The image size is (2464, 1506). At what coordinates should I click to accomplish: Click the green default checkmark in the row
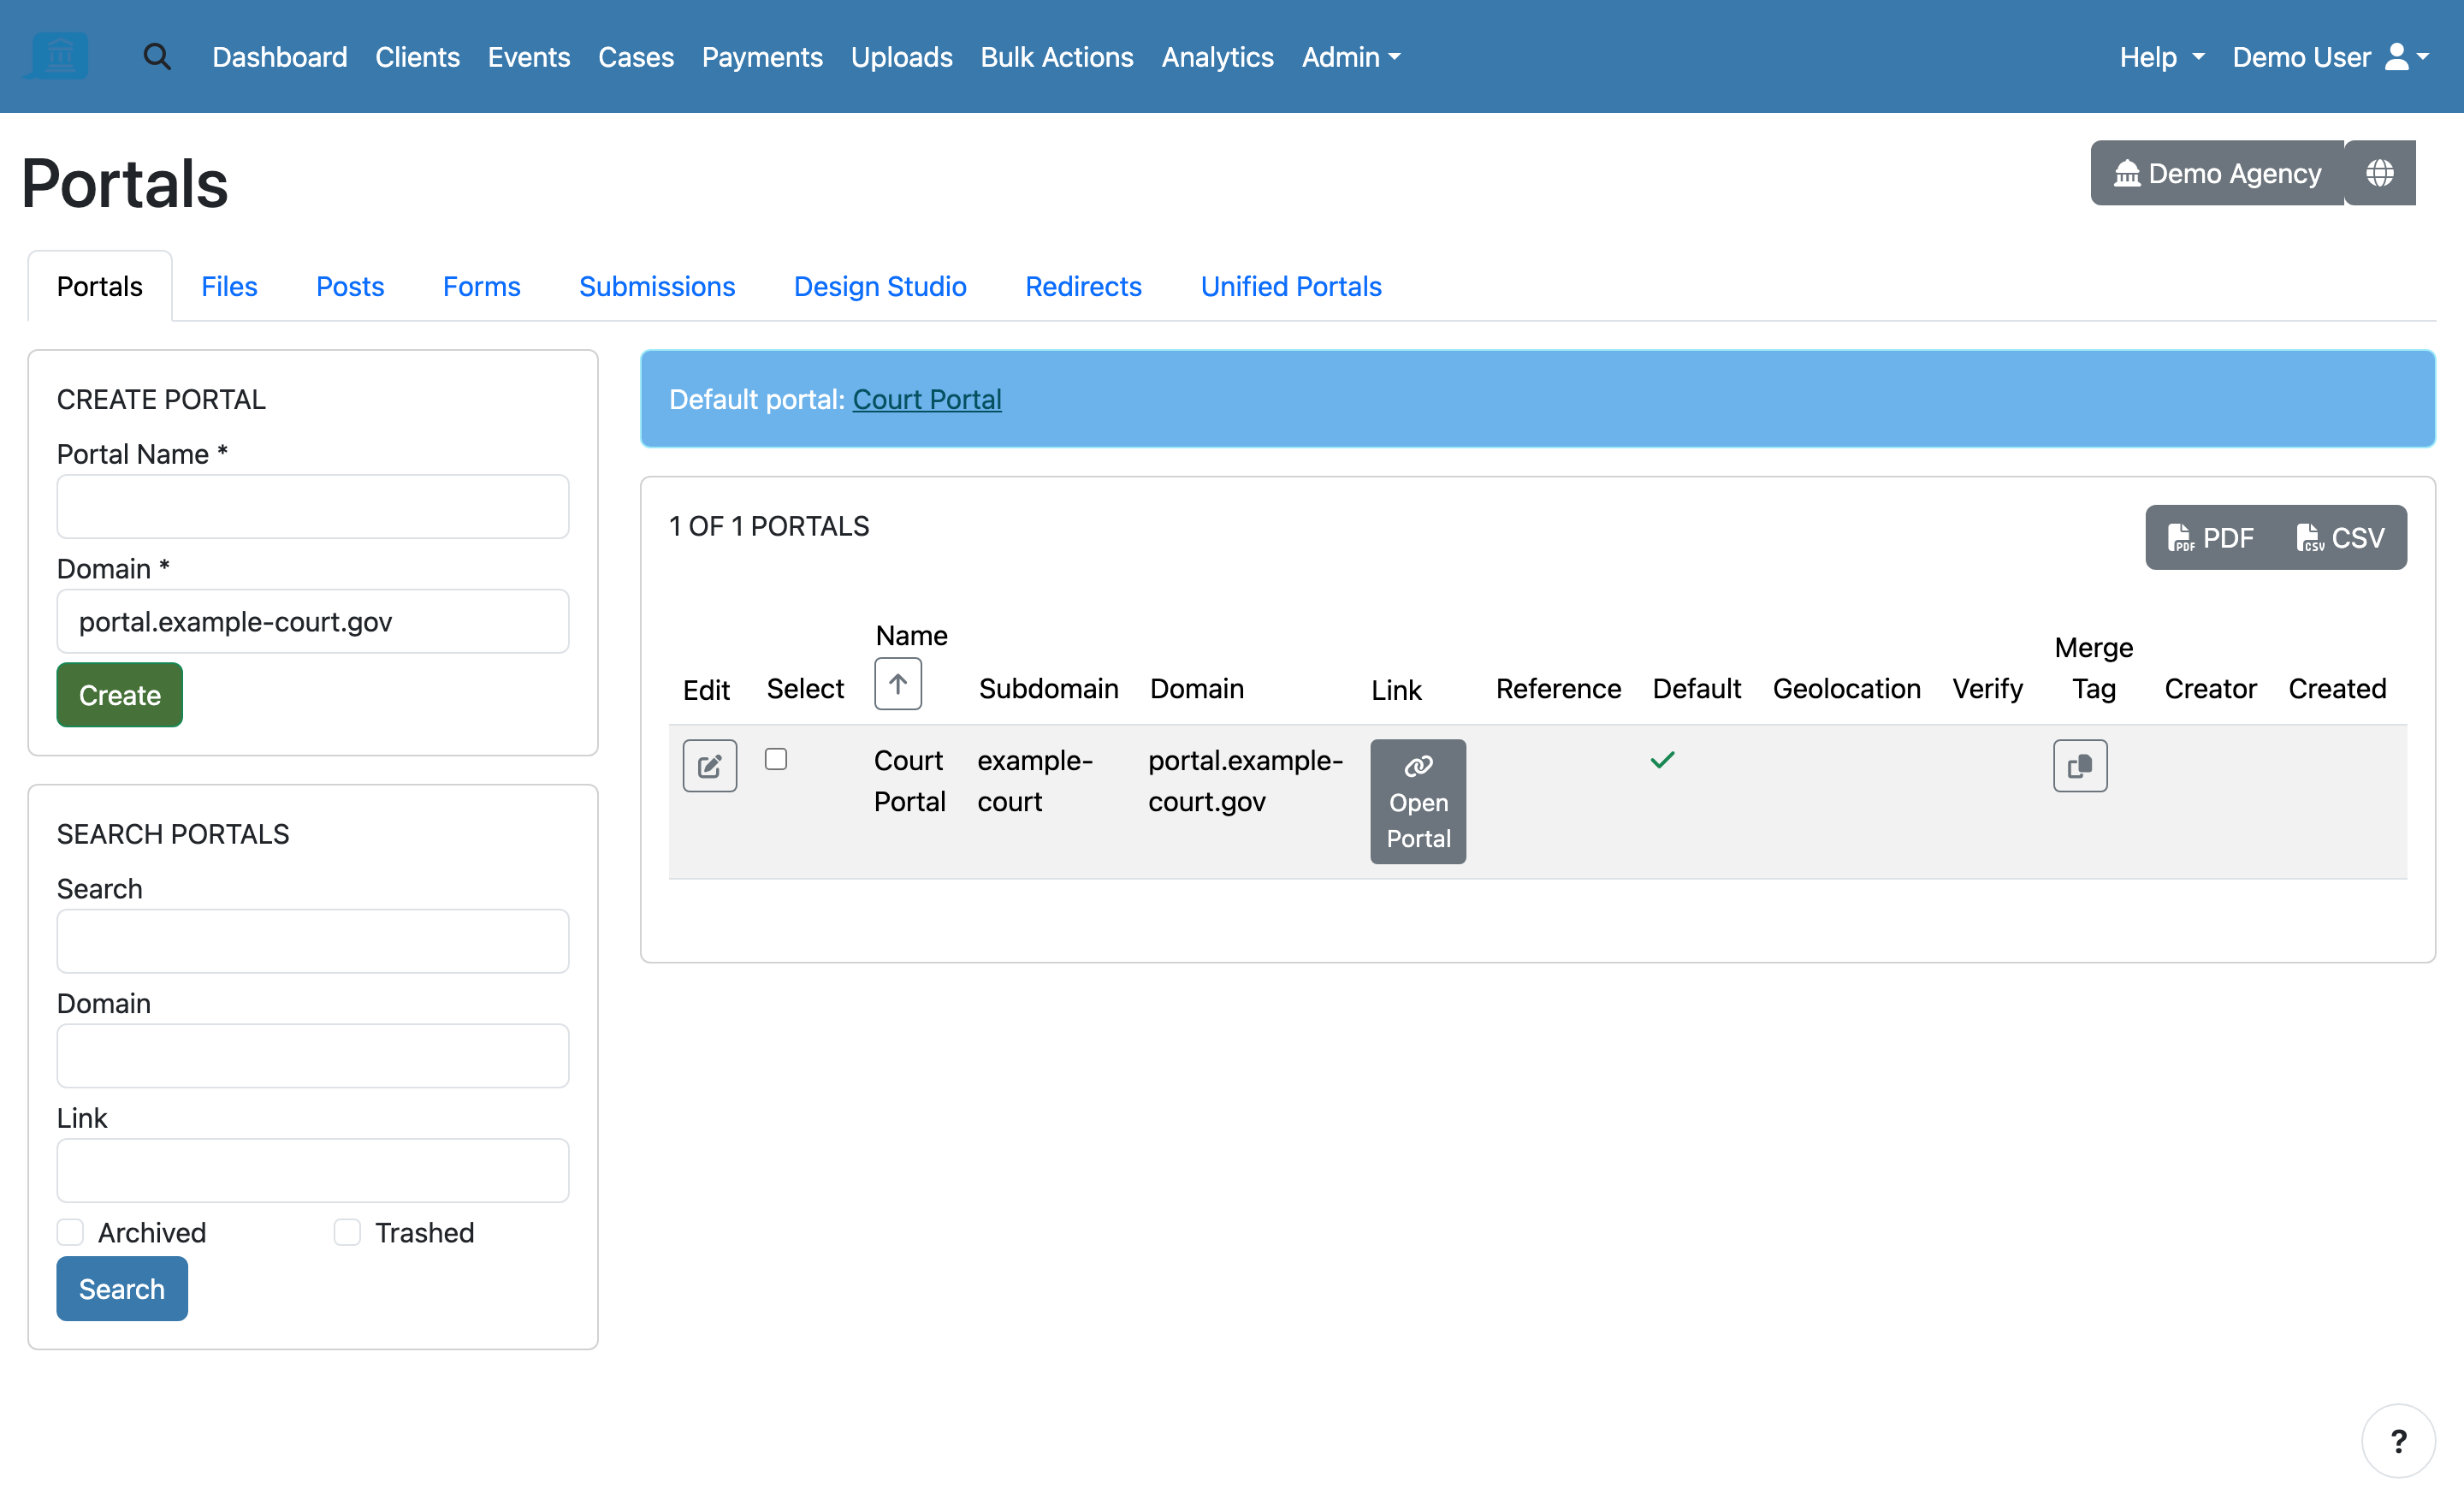point(1662,760)
